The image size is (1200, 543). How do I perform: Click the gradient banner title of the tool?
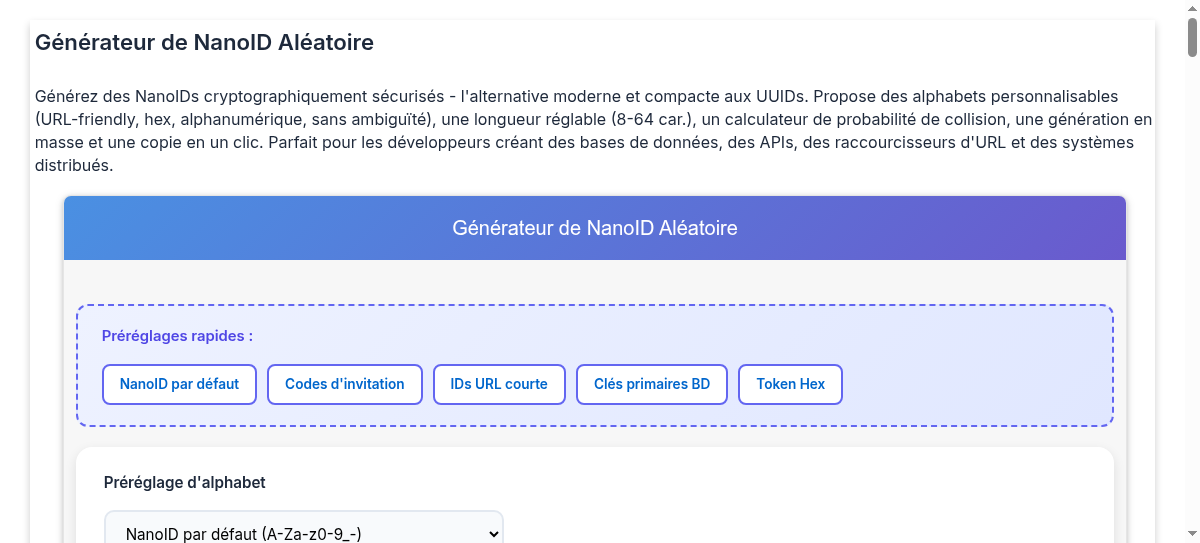pos(595,228)
